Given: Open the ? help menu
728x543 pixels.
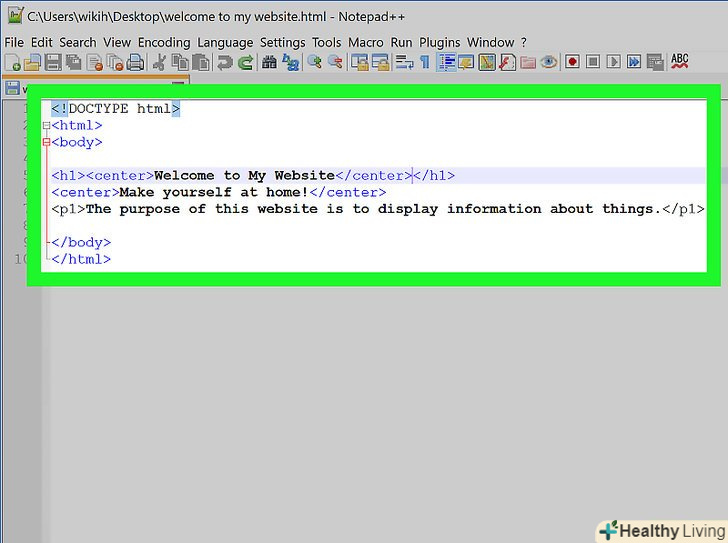Looking at the screenshot, I should pos(524,43).
